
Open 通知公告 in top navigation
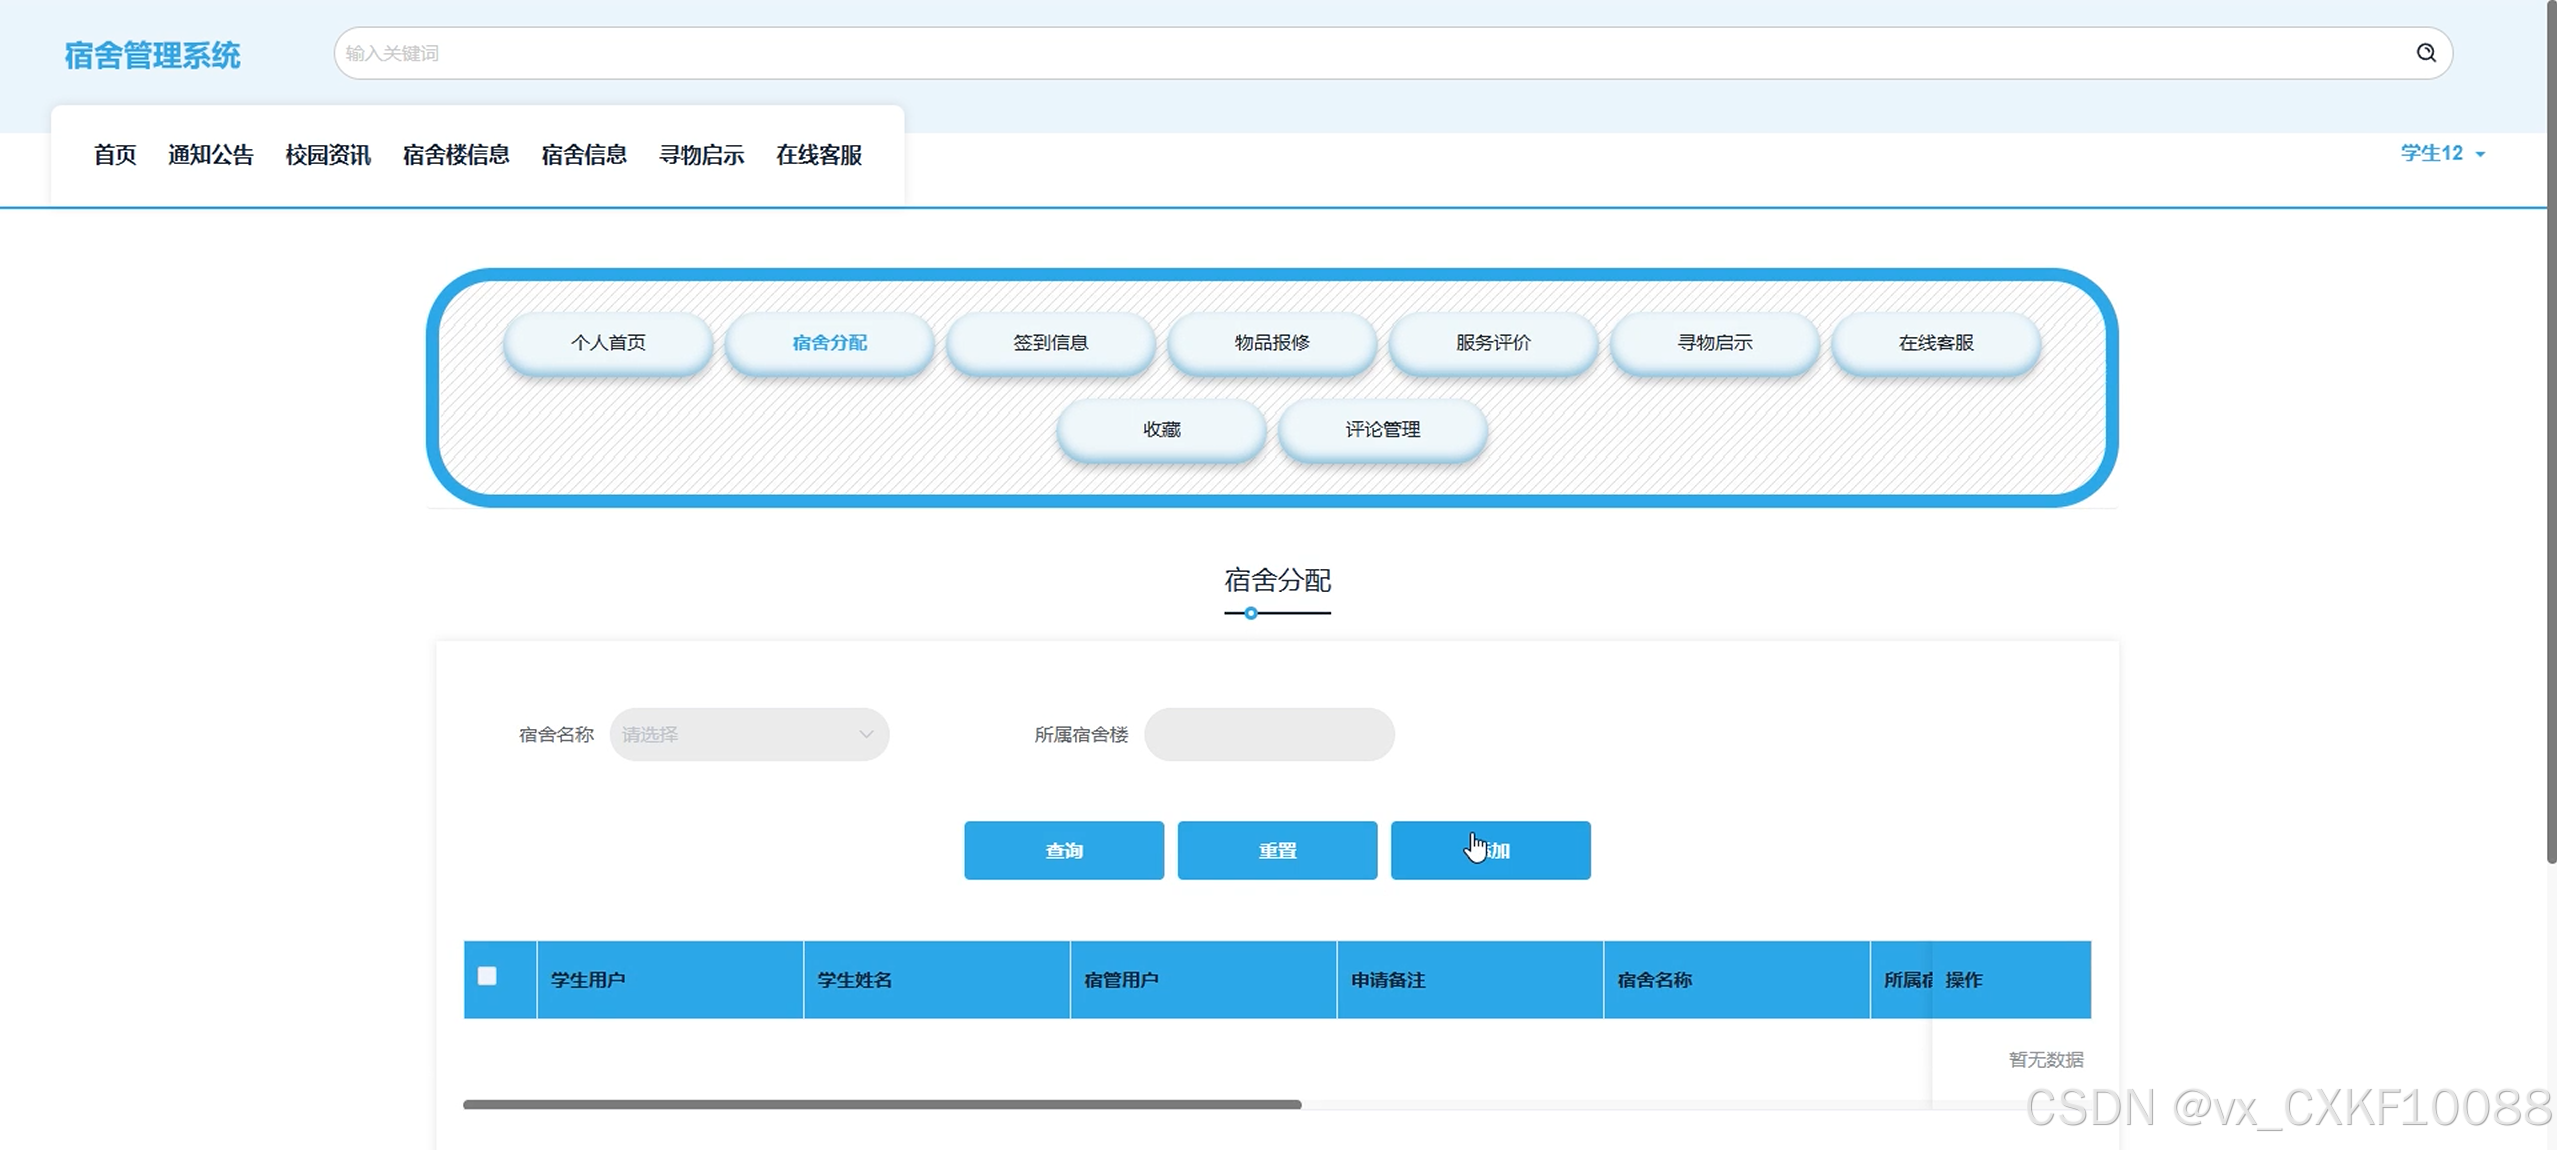[x=210, y=155]
